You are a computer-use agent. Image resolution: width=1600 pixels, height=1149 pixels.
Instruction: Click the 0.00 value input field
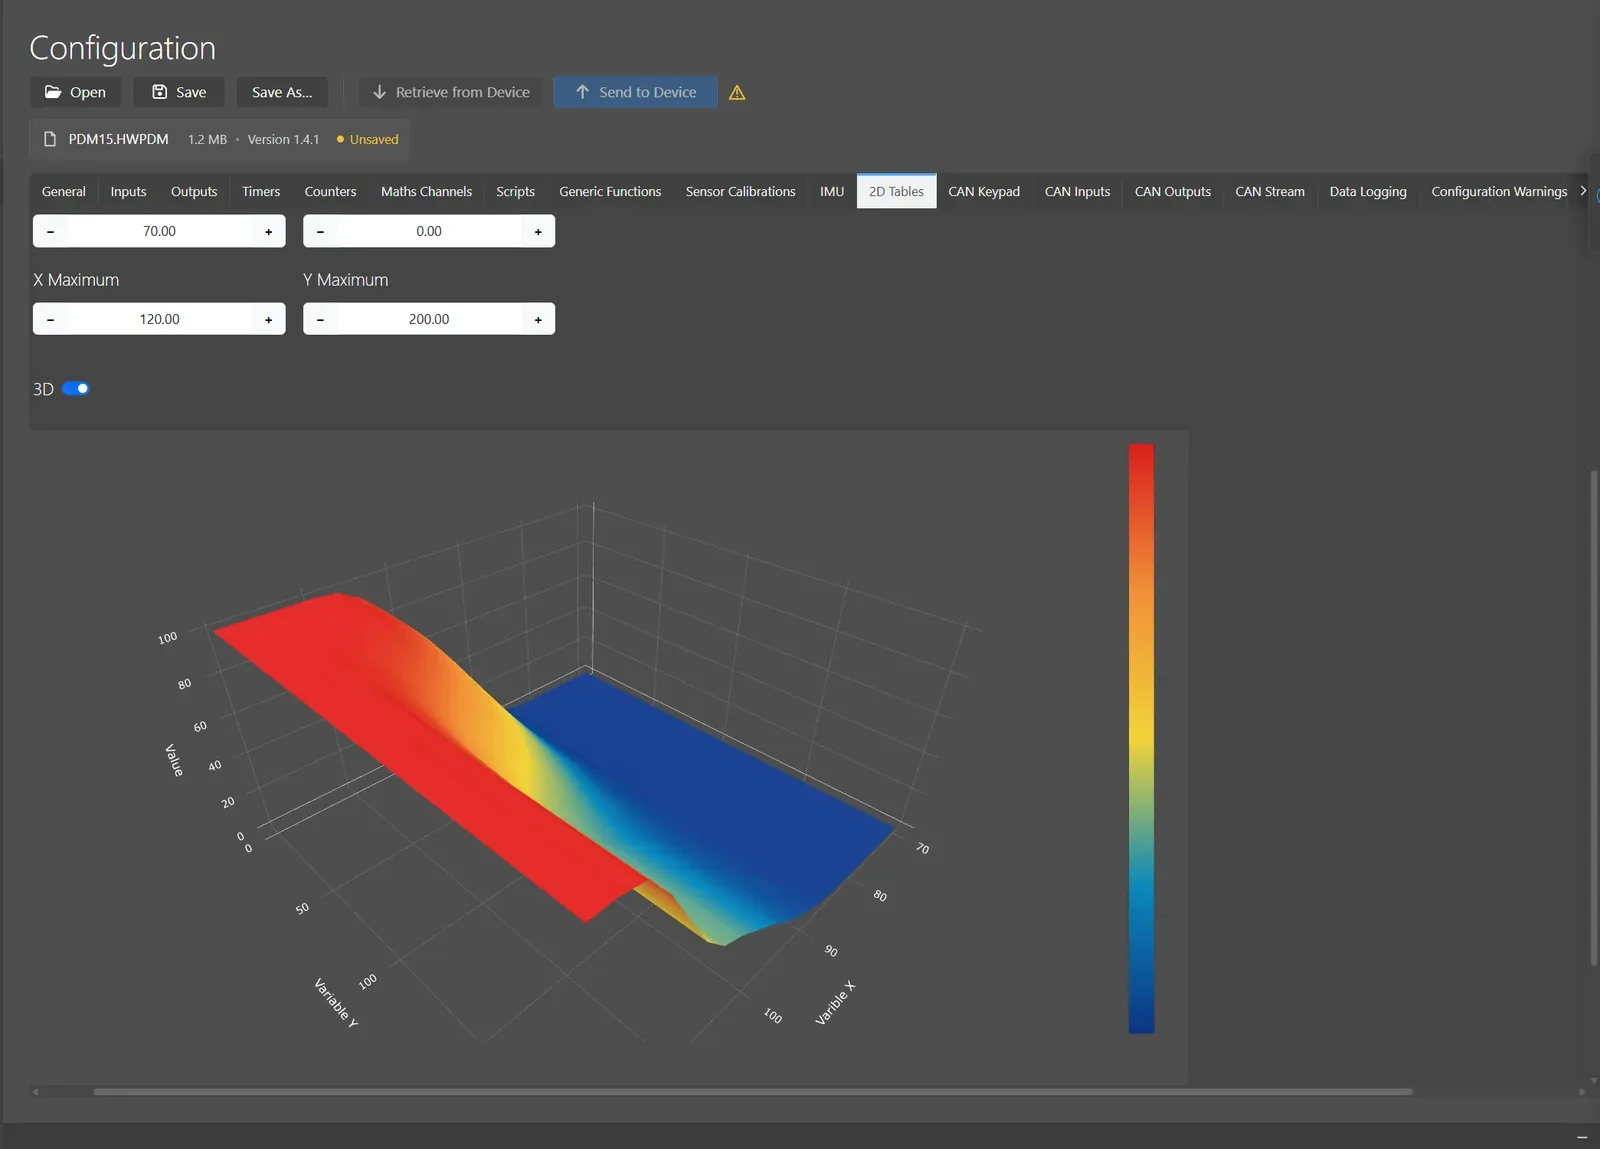[429, 231]
